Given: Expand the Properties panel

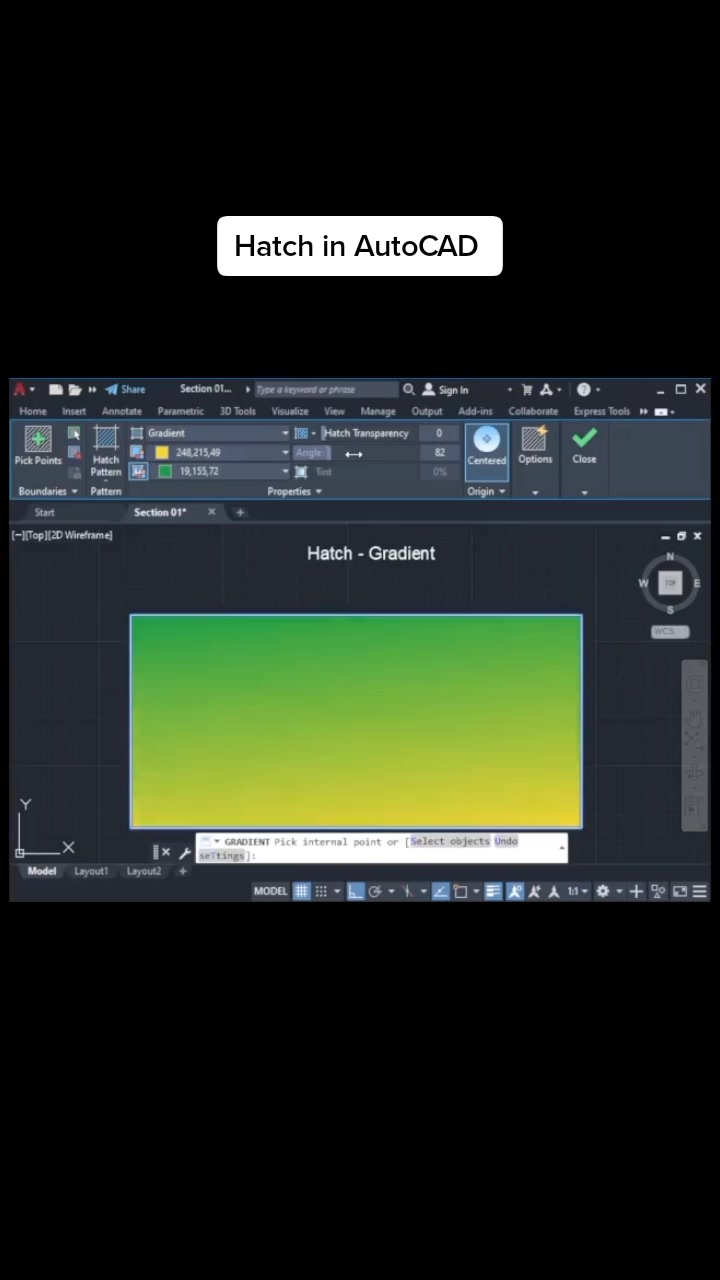Looking at the screenshot, I should [x=295, y=491].
